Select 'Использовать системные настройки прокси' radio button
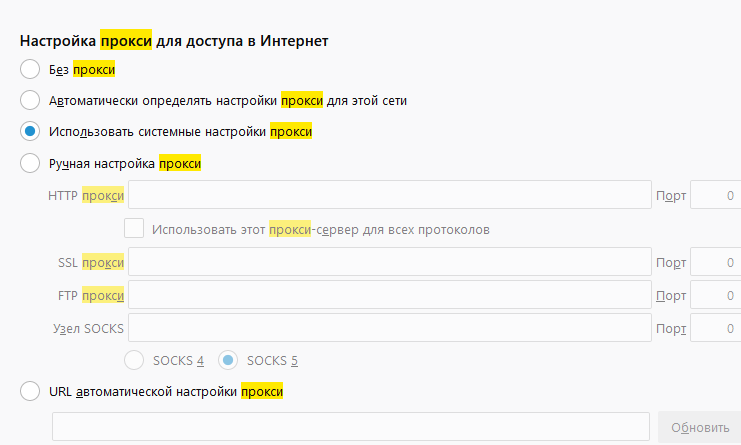 tap(30, 131)
